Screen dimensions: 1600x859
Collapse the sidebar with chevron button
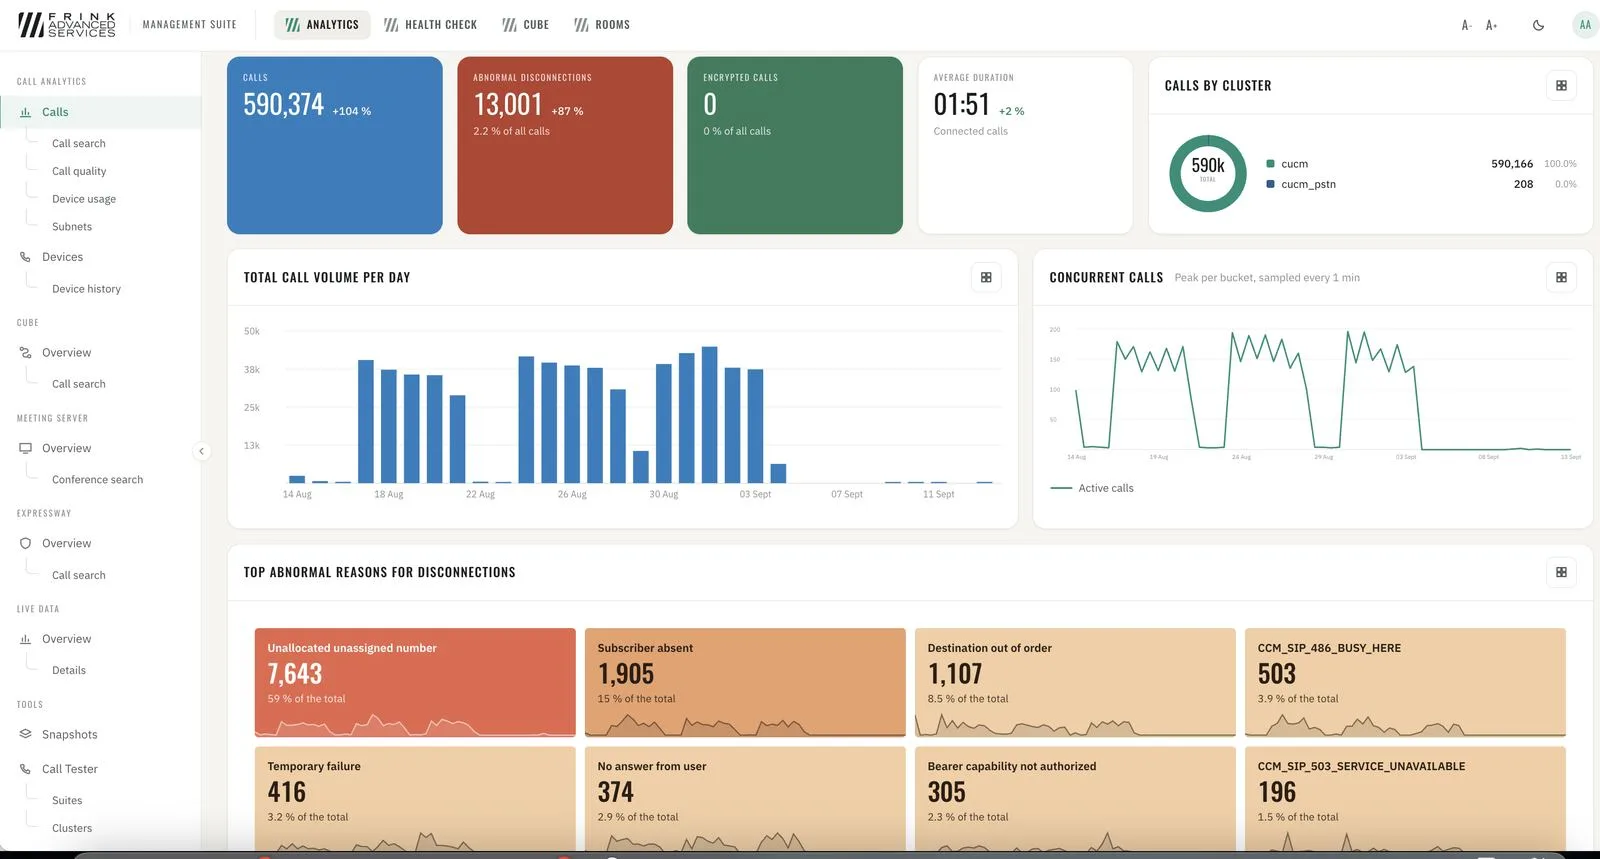[201, 451]
